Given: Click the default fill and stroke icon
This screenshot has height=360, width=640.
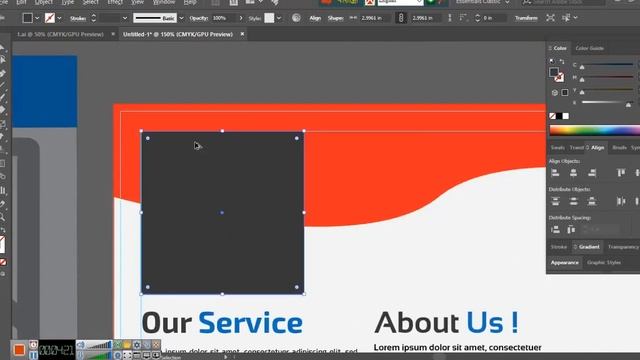Looking at the screenshot, I should [x=552, y=61].
